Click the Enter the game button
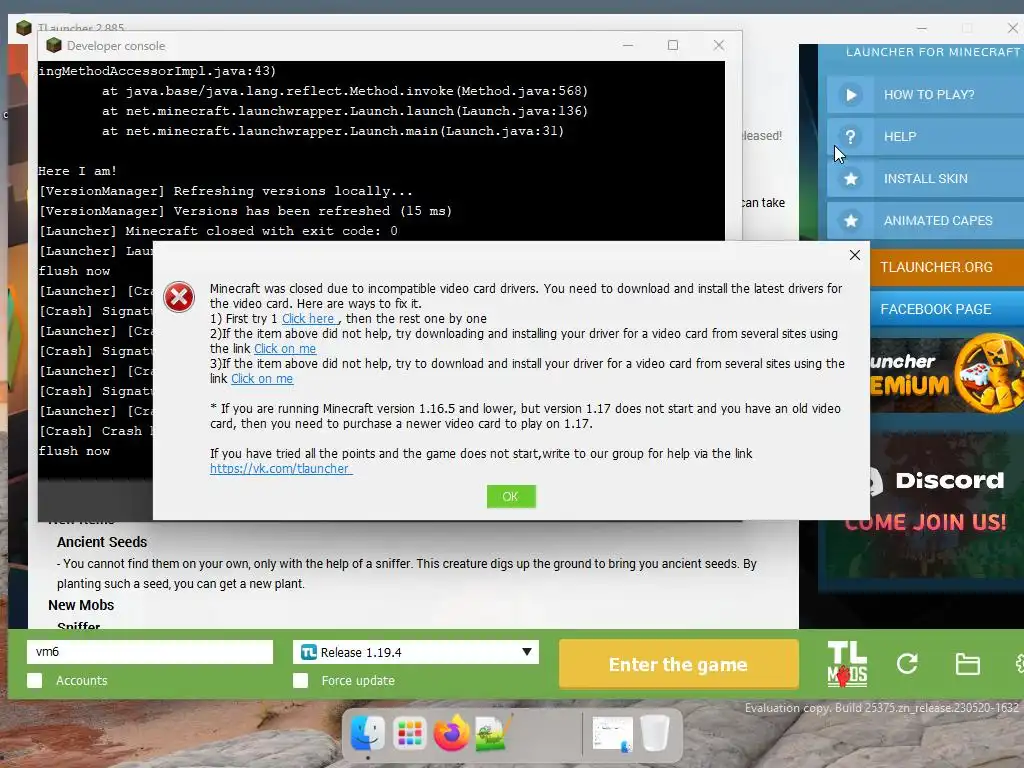The image size is (1024, 768). (679, 664)
